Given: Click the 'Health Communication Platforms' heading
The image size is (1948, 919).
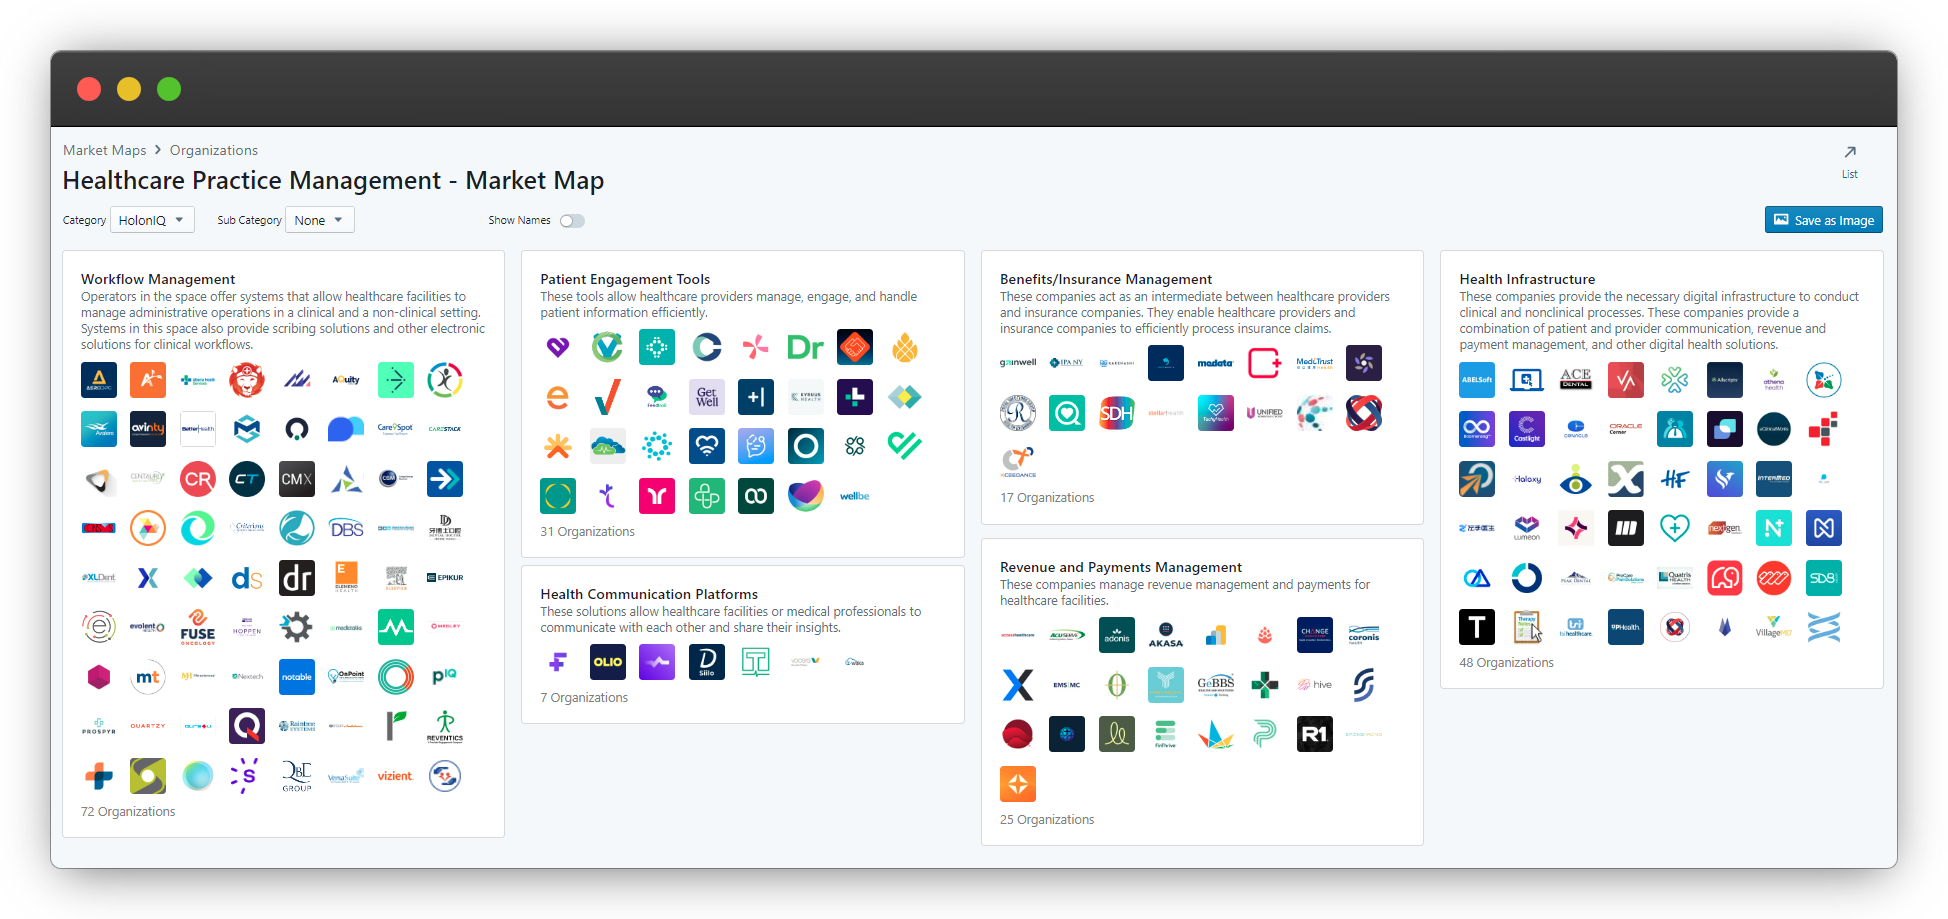Looking at the screenshot, I should [x=649, y=594].
